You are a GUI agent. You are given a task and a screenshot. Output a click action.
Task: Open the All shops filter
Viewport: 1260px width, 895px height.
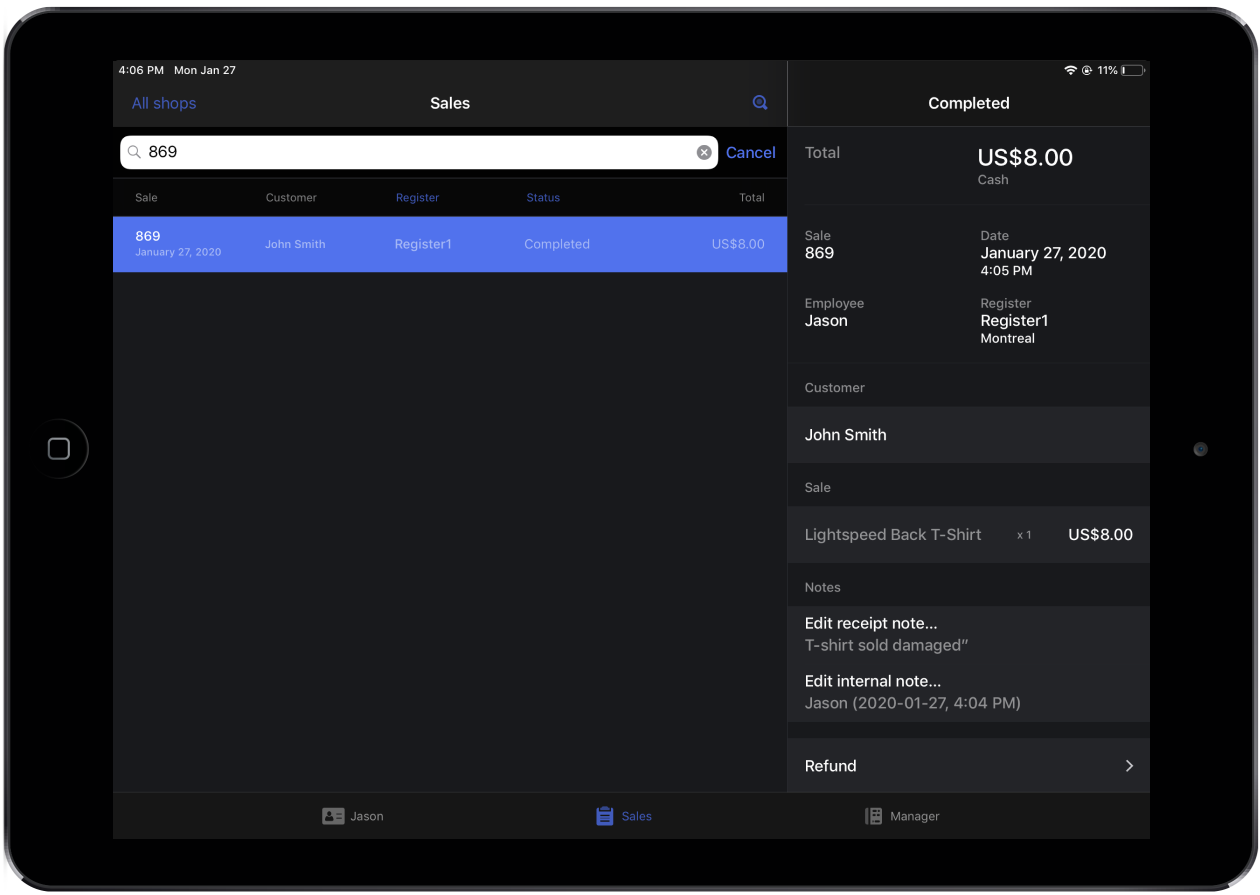pos(164,103)
